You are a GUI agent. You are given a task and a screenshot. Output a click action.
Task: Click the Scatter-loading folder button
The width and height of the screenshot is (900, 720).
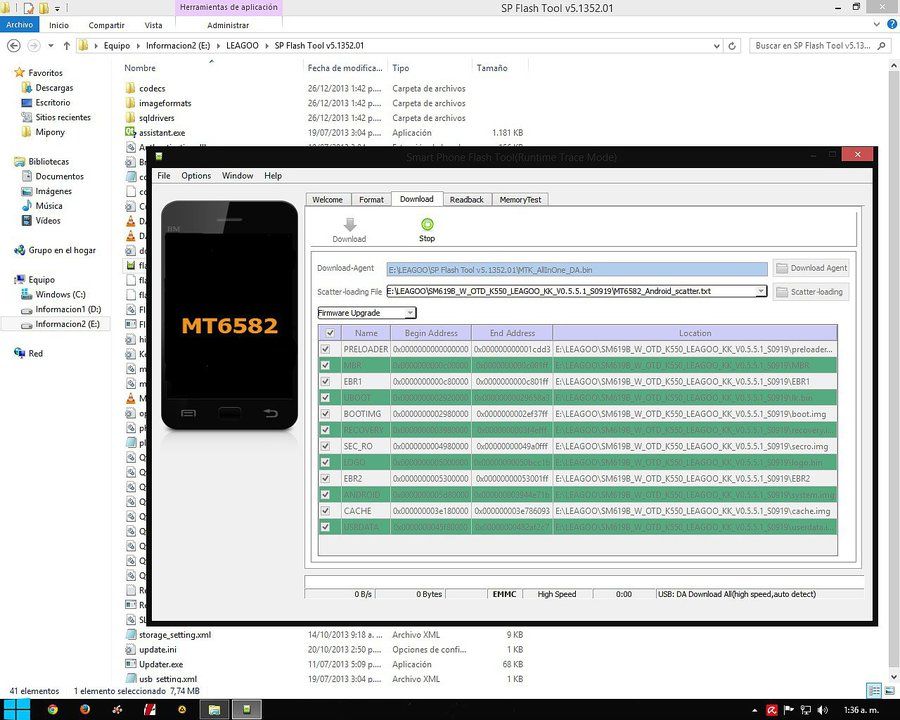(811, 292)
